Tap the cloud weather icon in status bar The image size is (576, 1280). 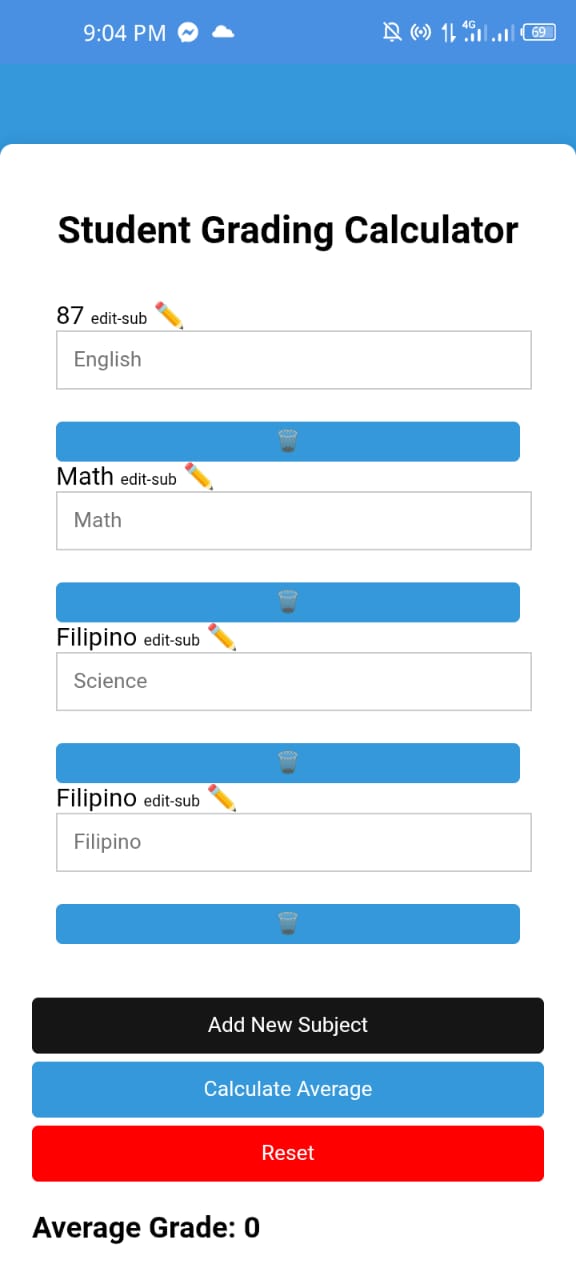222,32
